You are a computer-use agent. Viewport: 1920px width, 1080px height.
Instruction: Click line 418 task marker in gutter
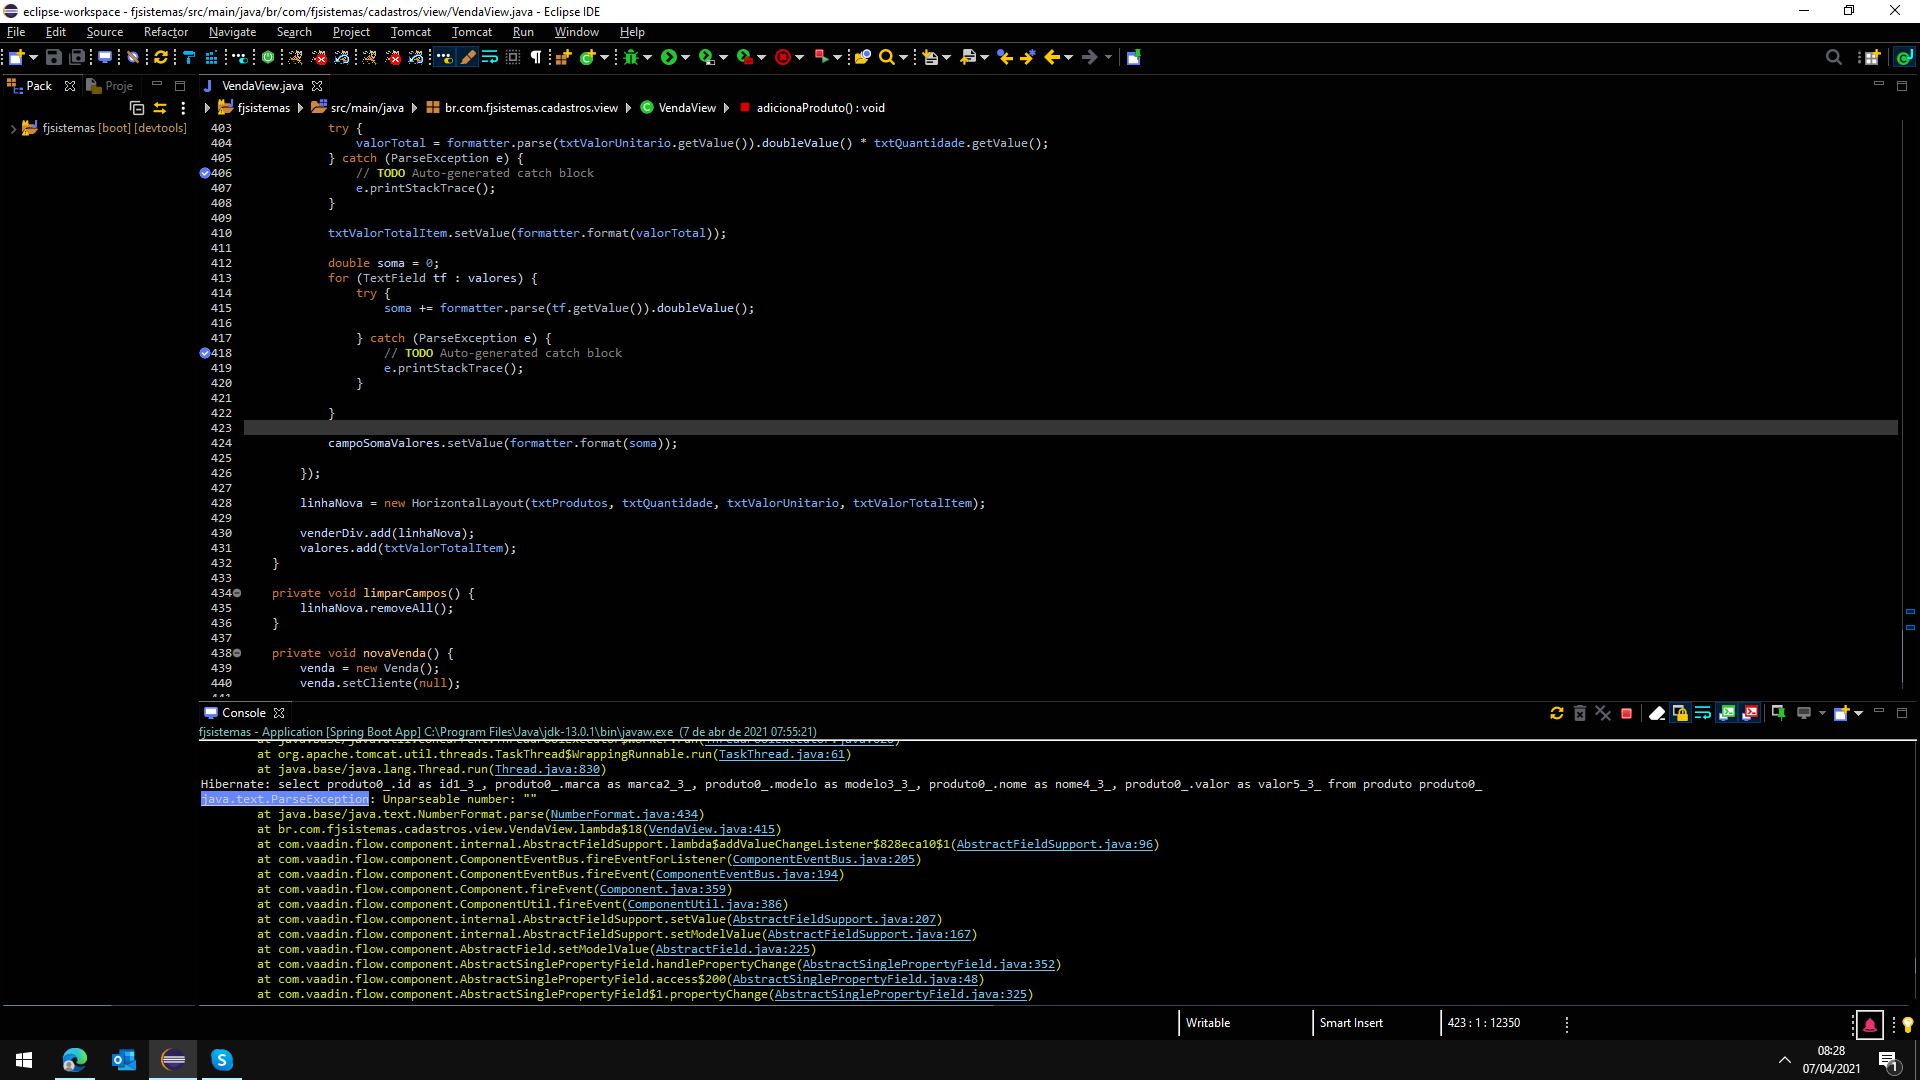tap(205, 353)
